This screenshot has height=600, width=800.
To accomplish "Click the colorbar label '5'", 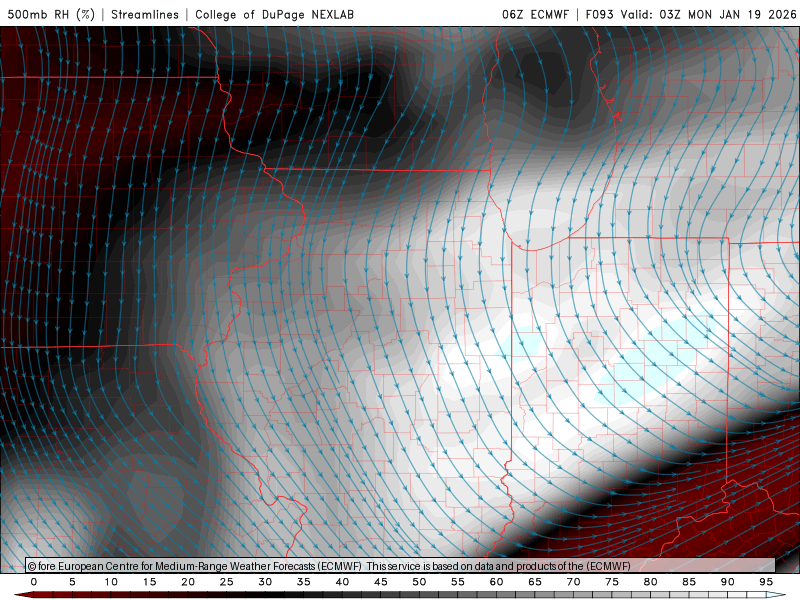I will [72, 582].
